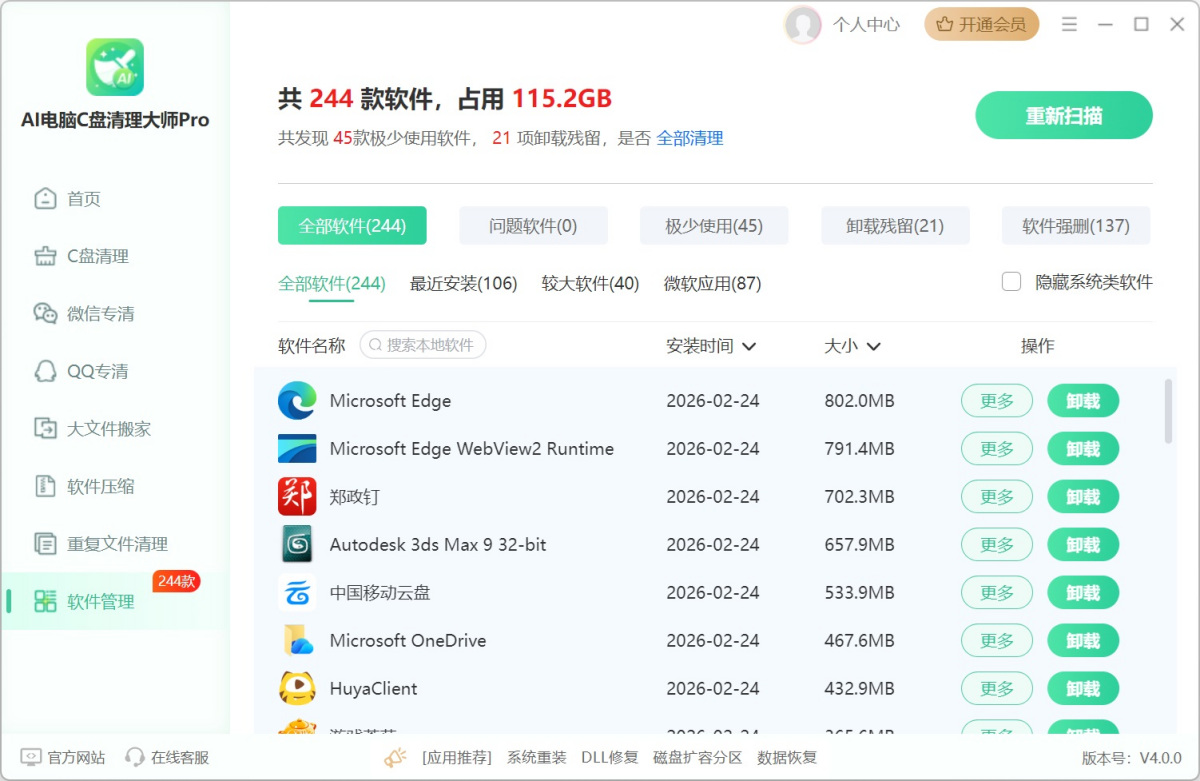Switch to 极少使用(45) tab

pyautogui.click(x=714, y=226)
